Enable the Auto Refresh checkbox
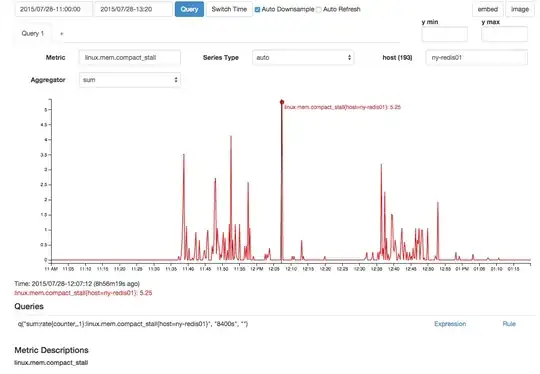The height and width of the screenshot is (374, 540). tap(319, 10)
